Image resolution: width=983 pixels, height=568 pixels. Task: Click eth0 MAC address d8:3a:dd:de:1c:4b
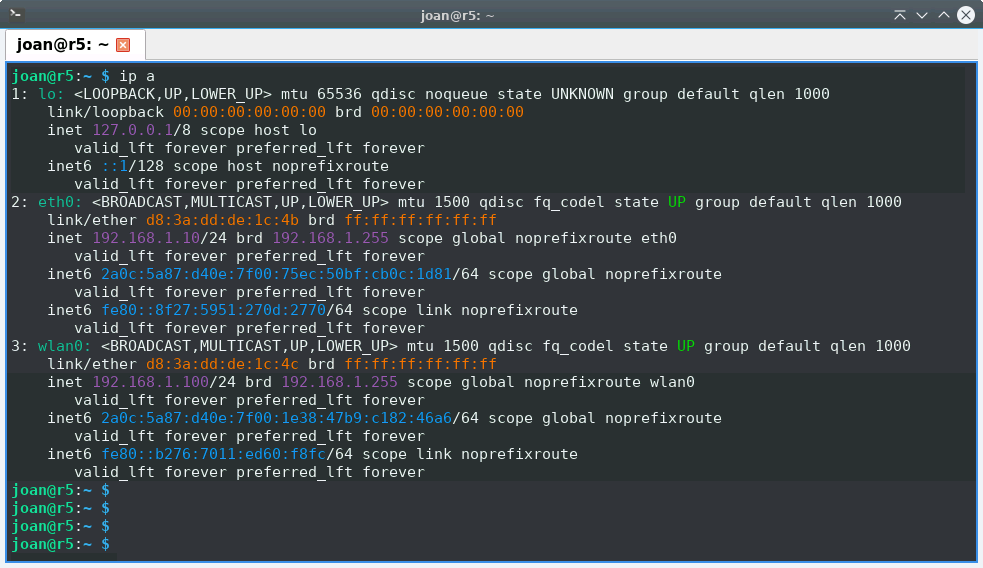point(221,220)
